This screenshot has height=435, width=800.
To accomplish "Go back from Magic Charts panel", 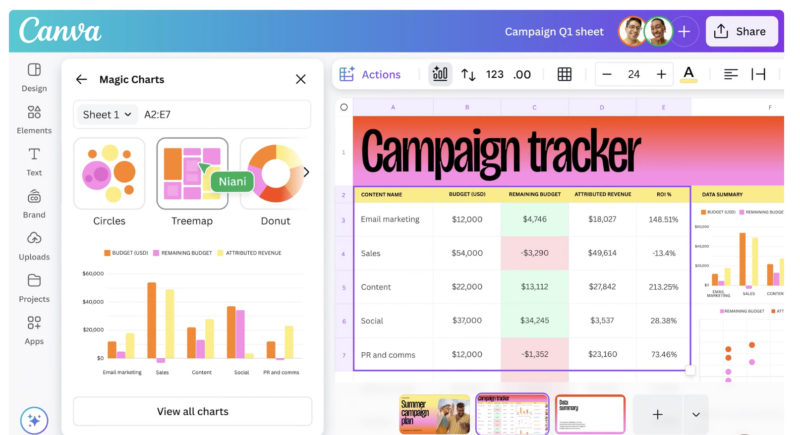I will [x=81, y=79].
